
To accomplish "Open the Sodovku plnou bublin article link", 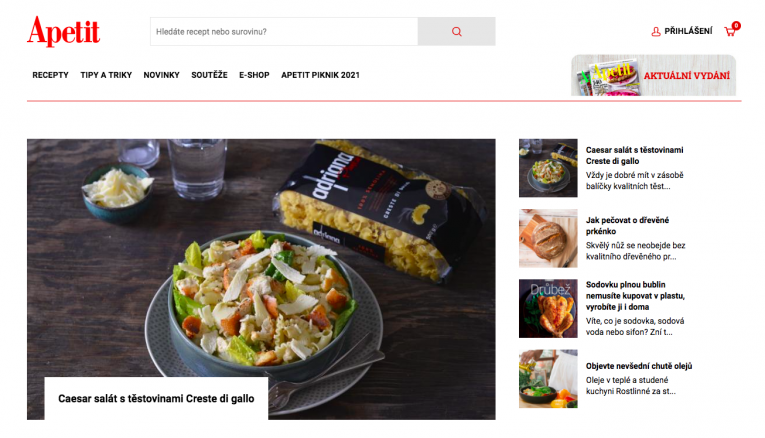I will (635, 296).
